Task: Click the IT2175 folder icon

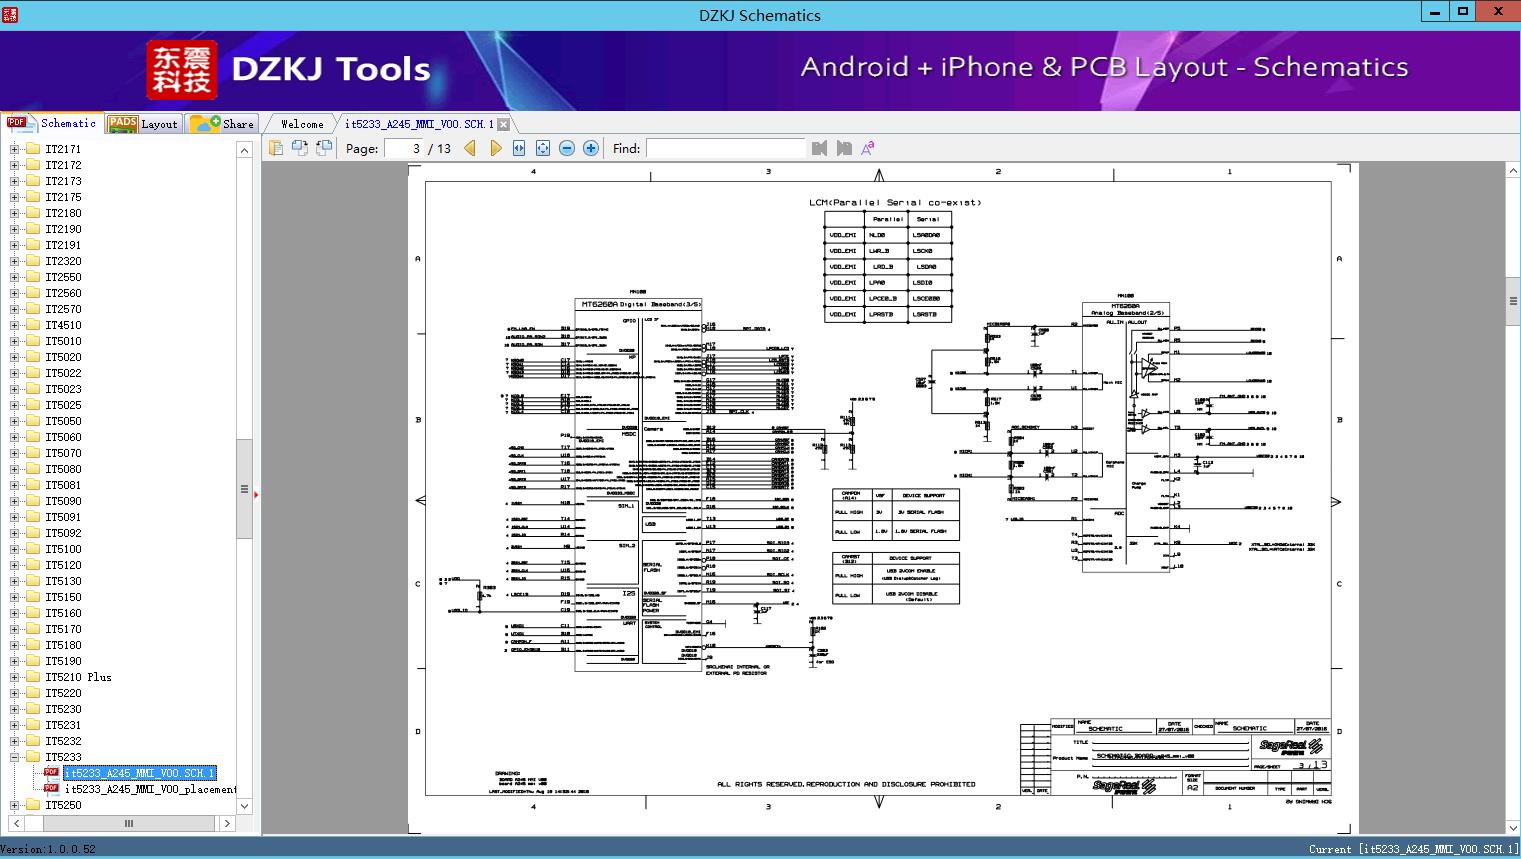Action: (32, 197)
